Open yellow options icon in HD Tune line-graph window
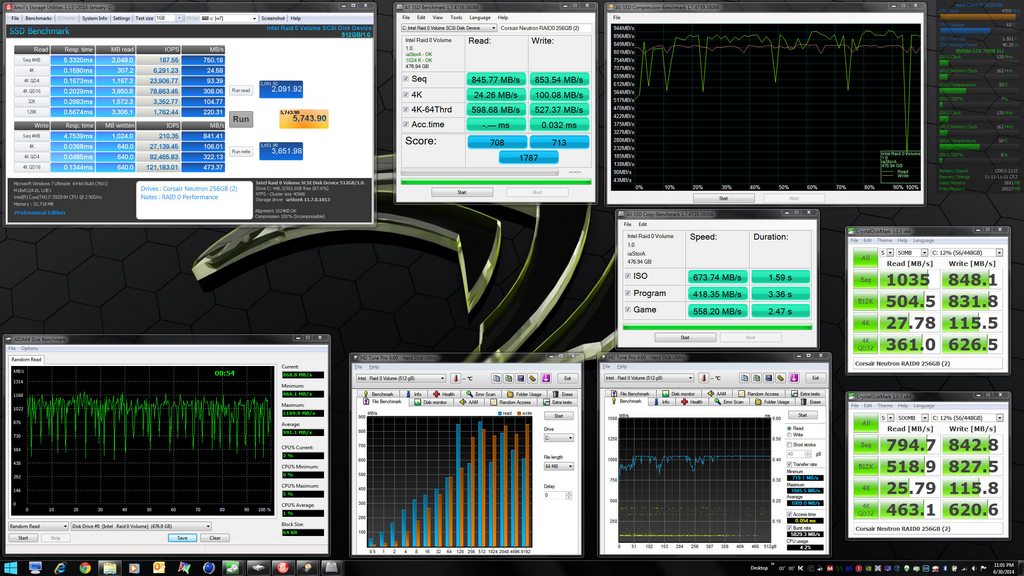The width and height of the screenshot is (1024, 576). click(x=781, y=377)
